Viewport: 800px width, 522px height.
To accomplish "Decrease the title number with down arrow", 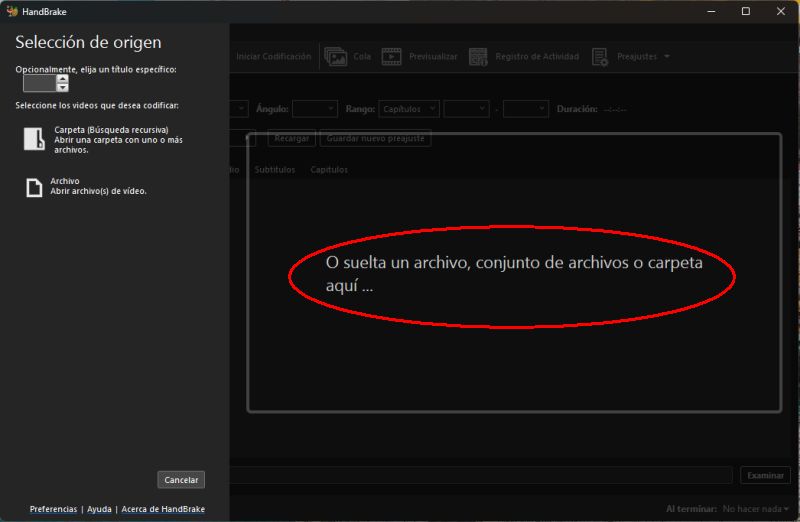I will coord(62,87).
